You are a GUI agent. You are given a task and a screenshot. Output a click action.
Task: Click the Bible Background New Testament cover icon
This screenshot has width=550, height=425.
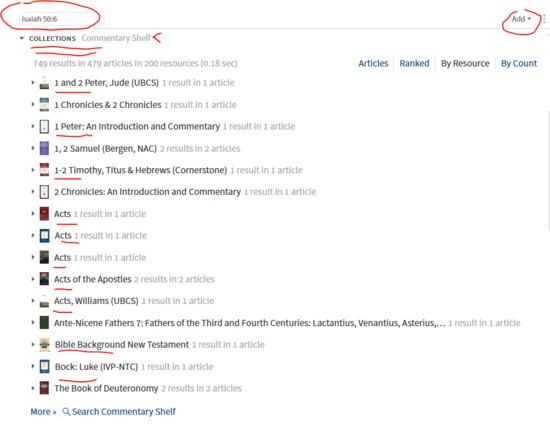tap(44, 345)
